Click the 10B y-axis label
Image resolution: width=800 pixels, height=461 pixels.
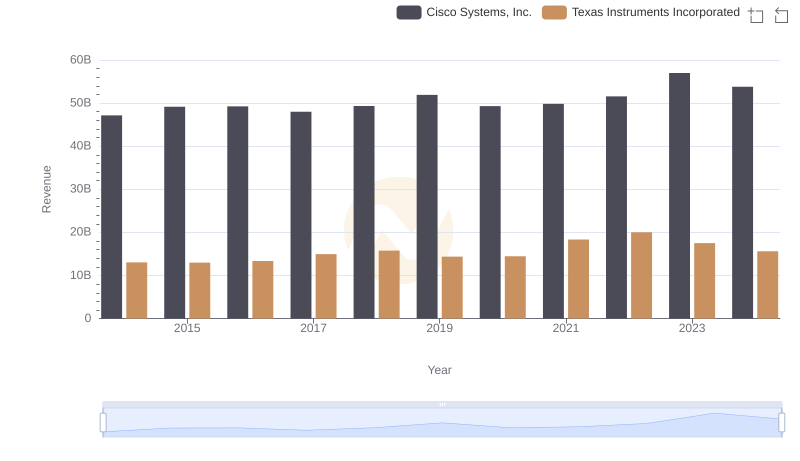tap(81, 275)
